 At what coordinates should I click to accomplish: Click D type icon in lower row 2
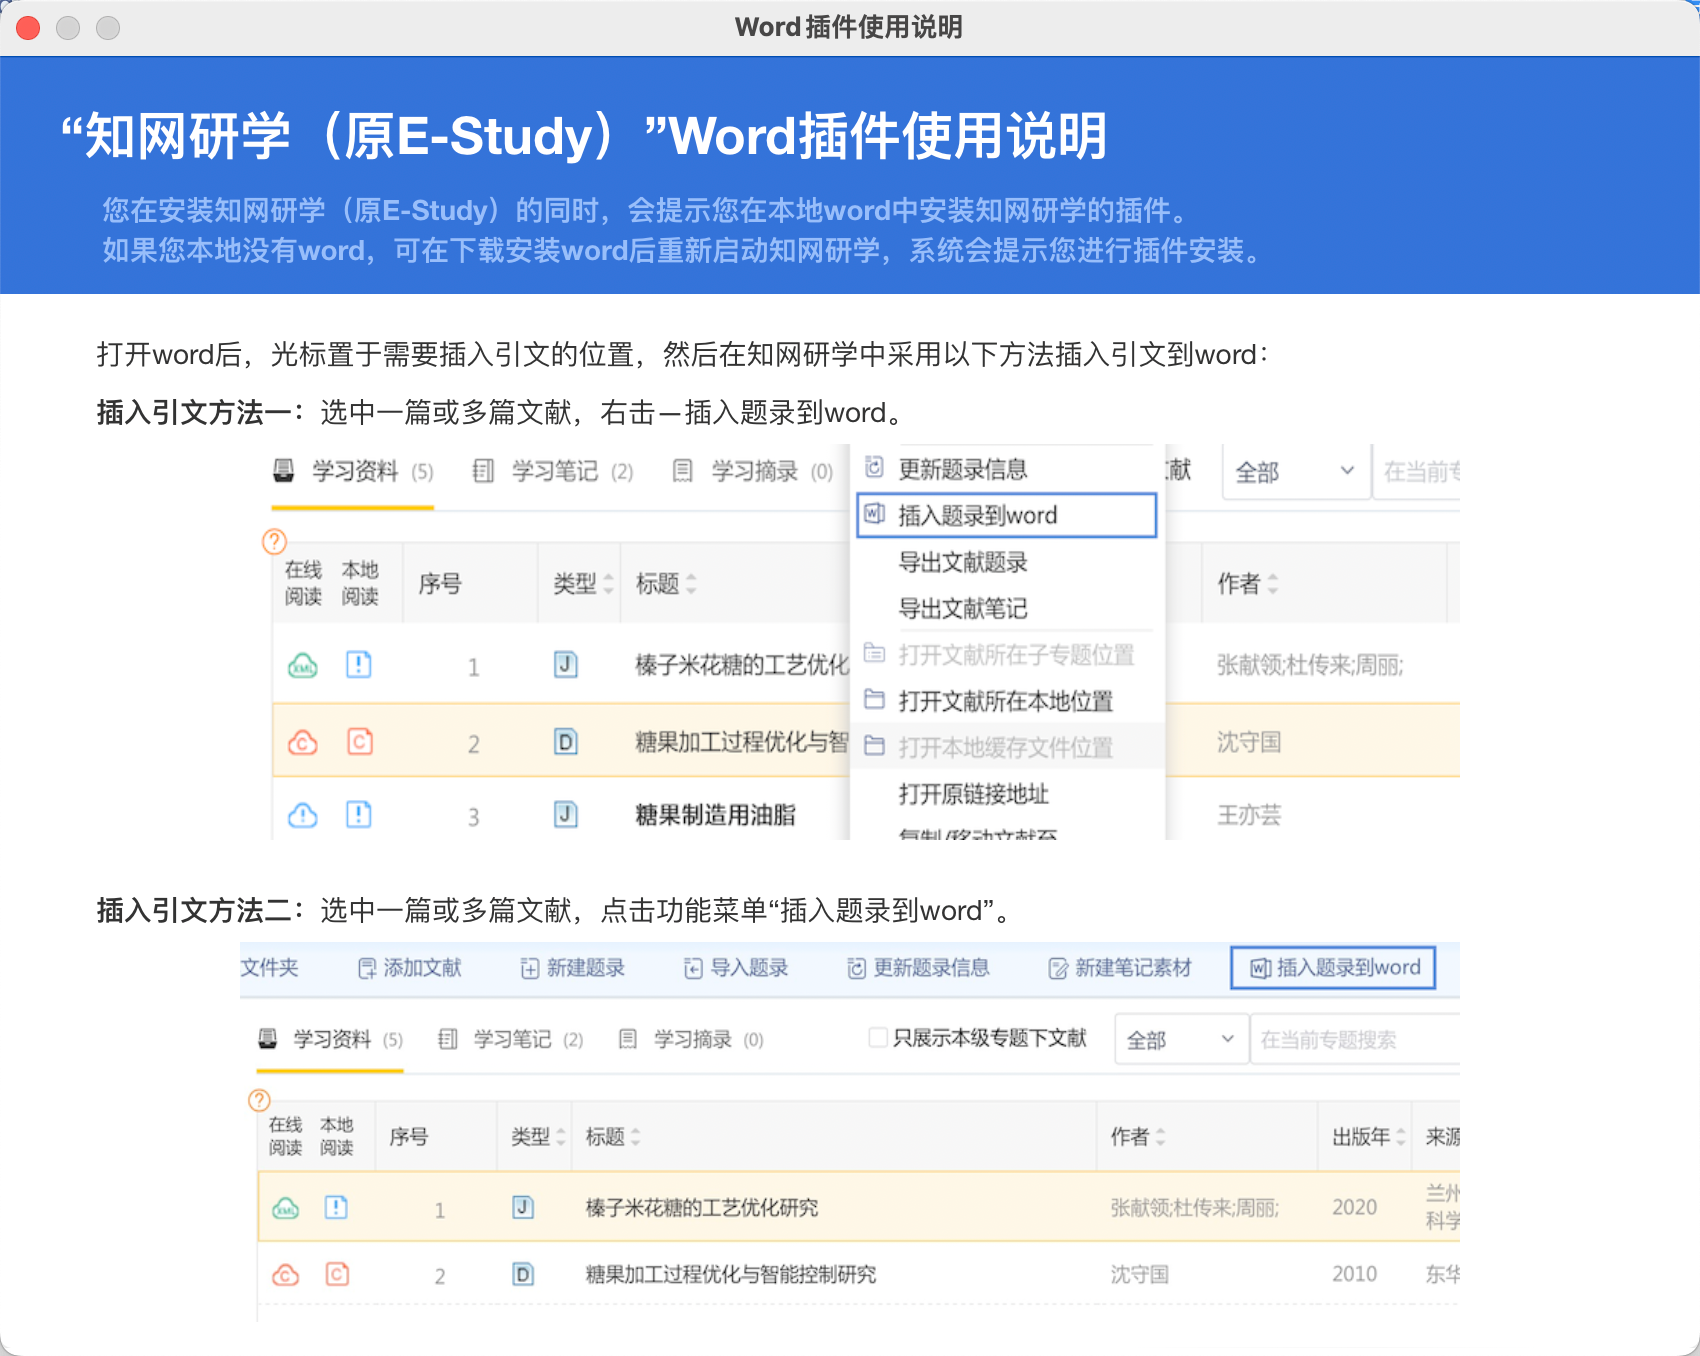point(523,1275)
